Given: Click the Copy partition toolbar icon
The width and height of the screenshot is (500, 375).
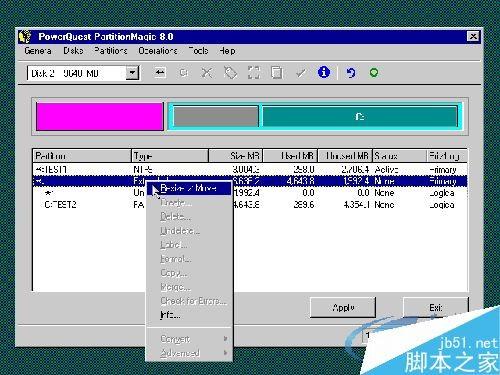Looking at the screenshot, I should (x=277, y=72).
